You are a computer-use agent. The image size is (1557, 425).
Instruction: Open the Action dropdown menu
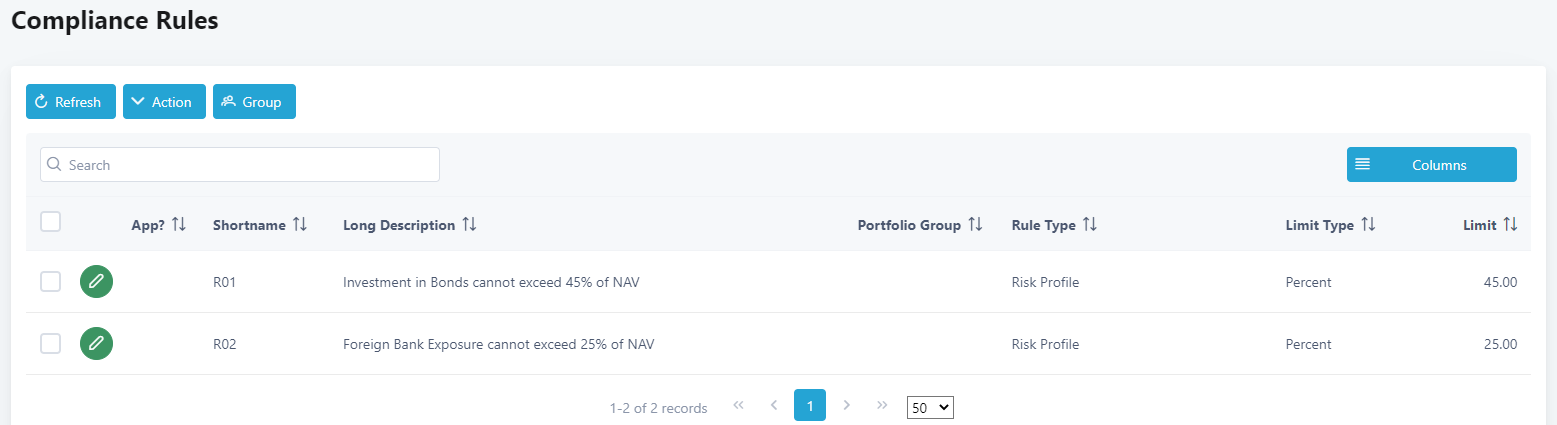[164, 102]
